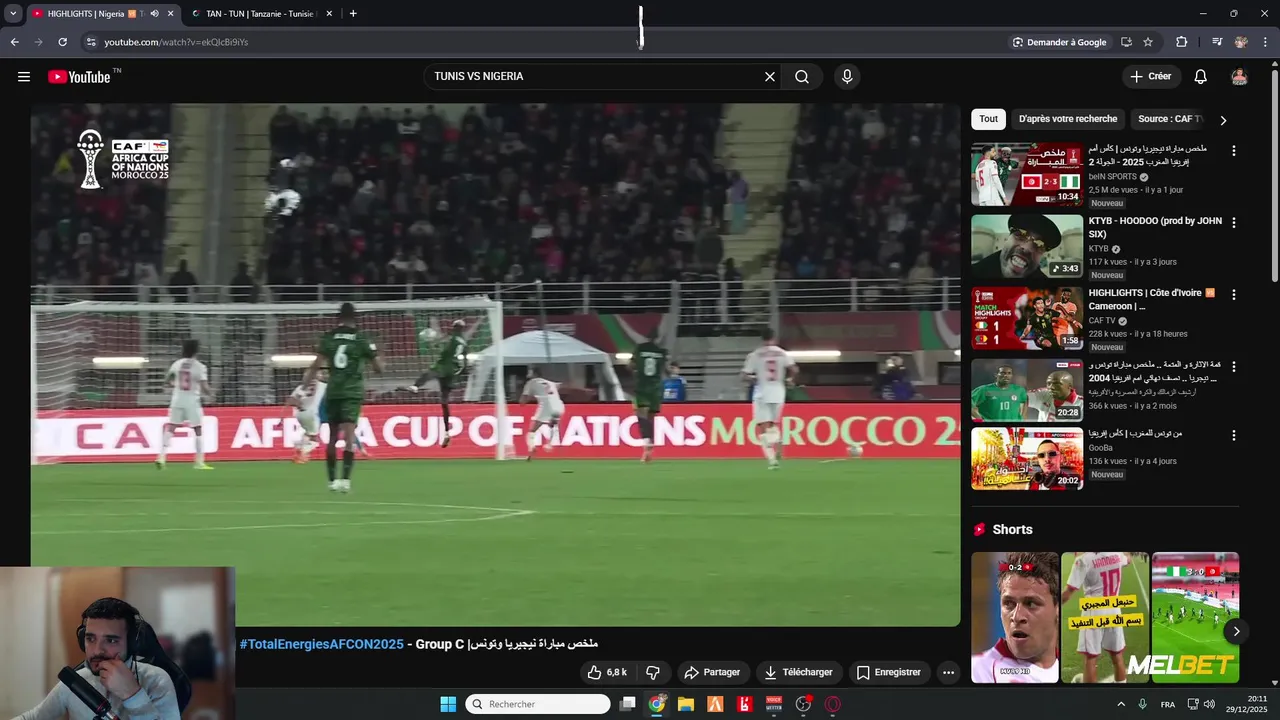The height and width of the screenshot is (720, 1280).
Task: Like the video with 6,8 k thumbs up
Action: coord(608,672)
